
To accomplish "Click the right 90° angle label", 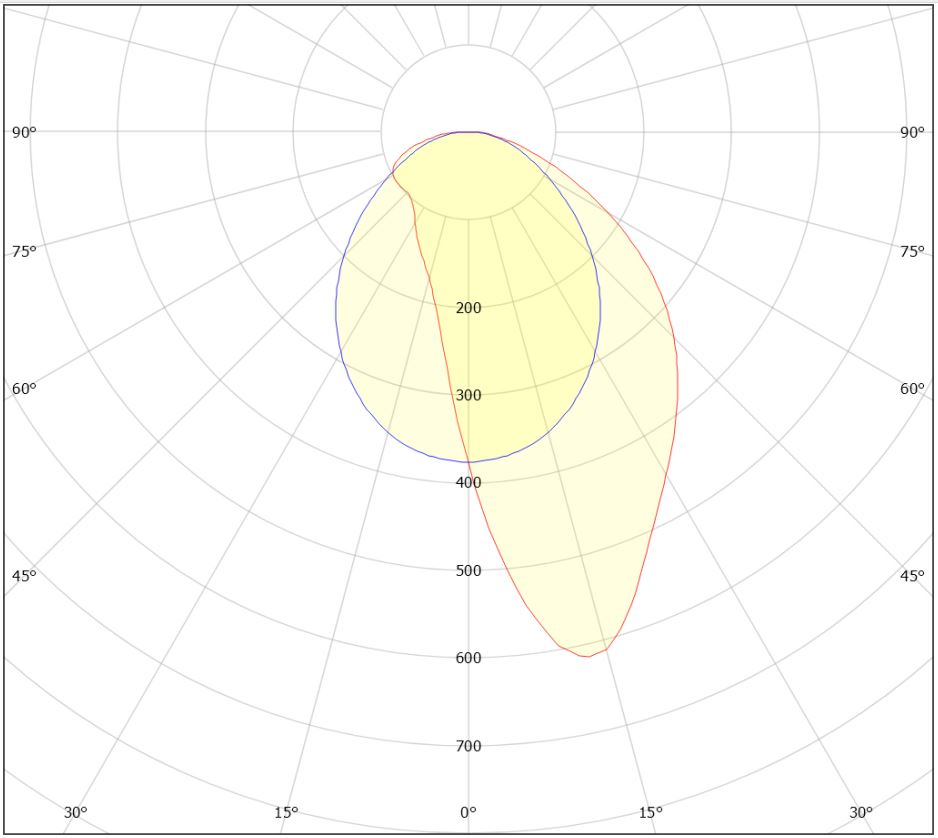I will [x=912, y=133].
